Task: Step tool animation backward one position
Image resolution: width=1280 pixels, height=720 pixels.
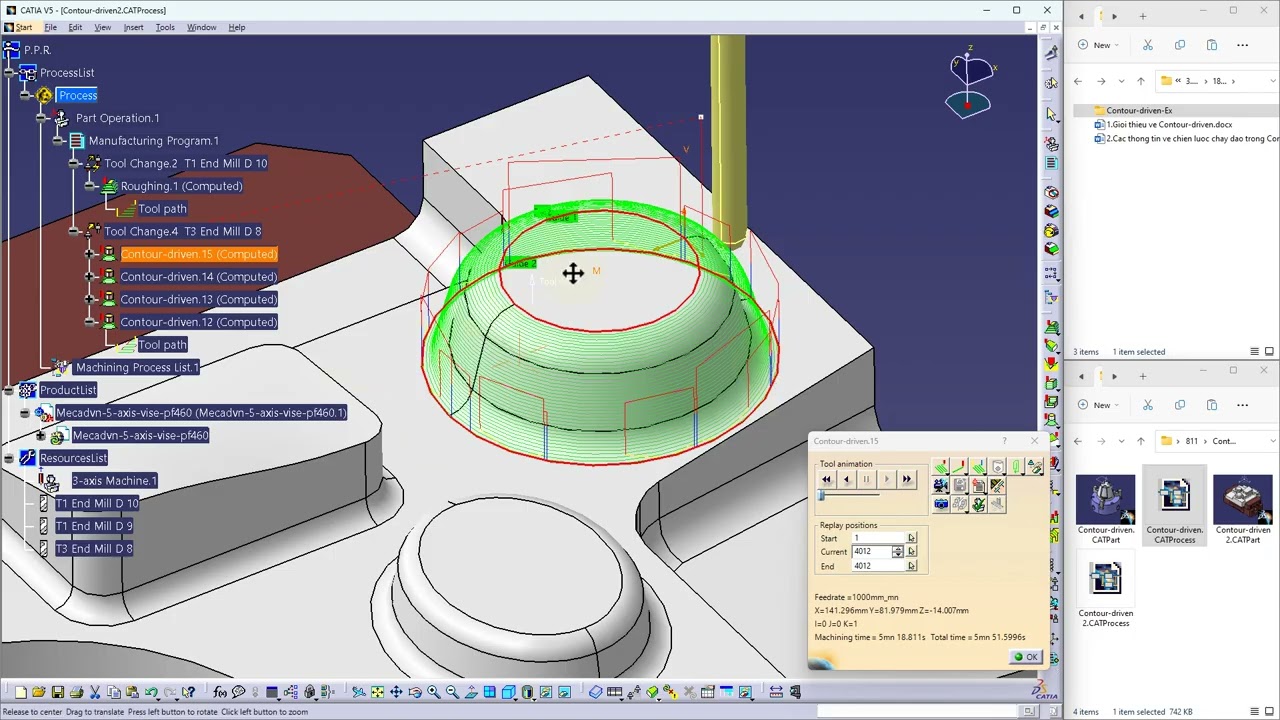Action: (x=847, y=480)
